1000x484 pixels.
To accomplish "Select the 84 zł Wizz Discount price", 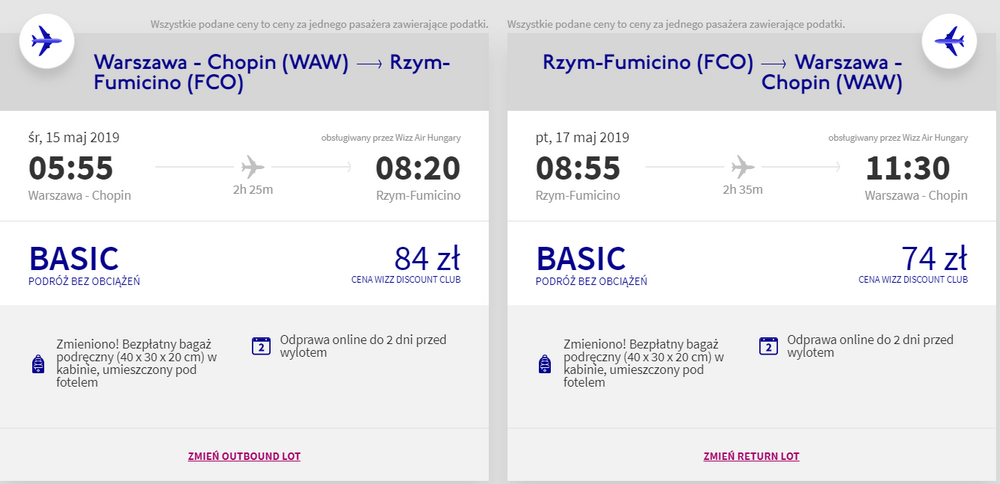I will [427, 258].
